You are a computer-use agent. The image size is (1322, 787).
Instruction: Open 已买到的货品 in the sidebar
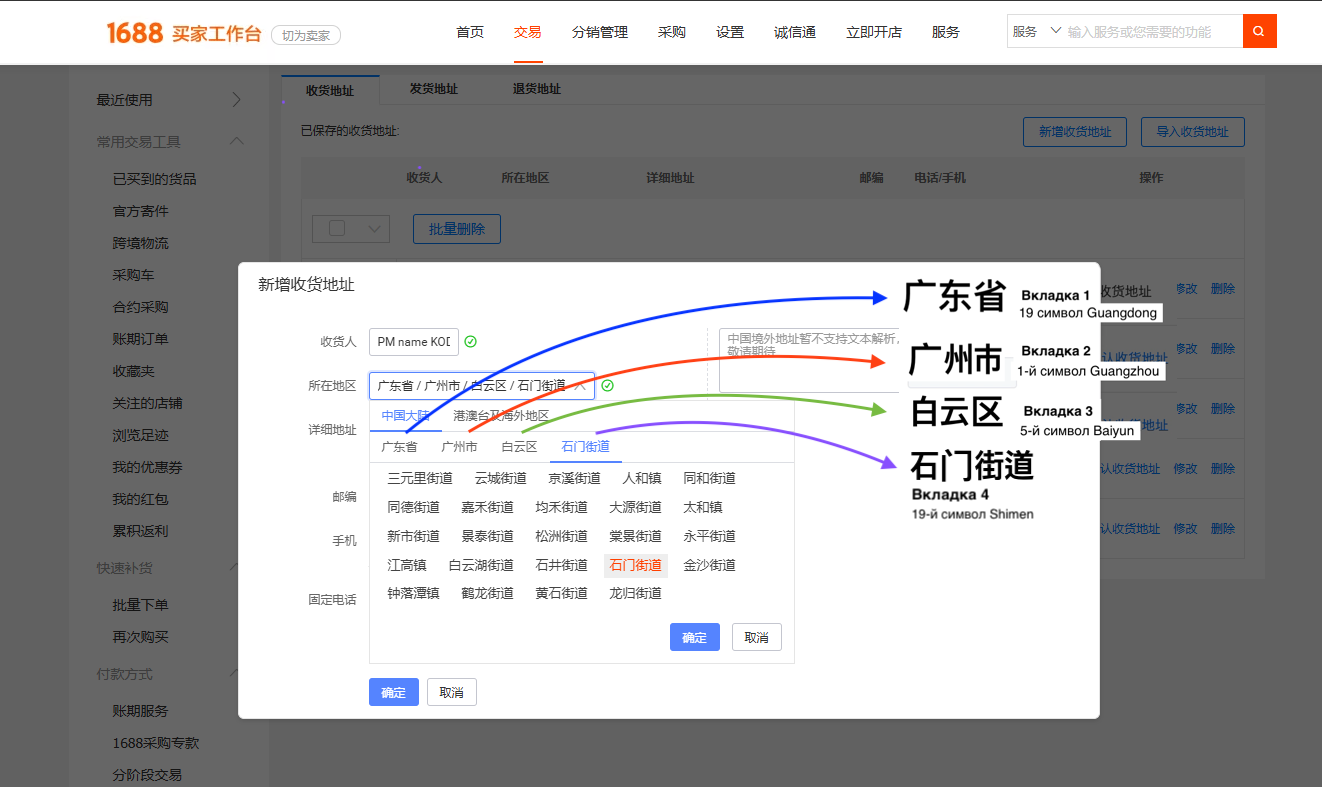point(154,179)
